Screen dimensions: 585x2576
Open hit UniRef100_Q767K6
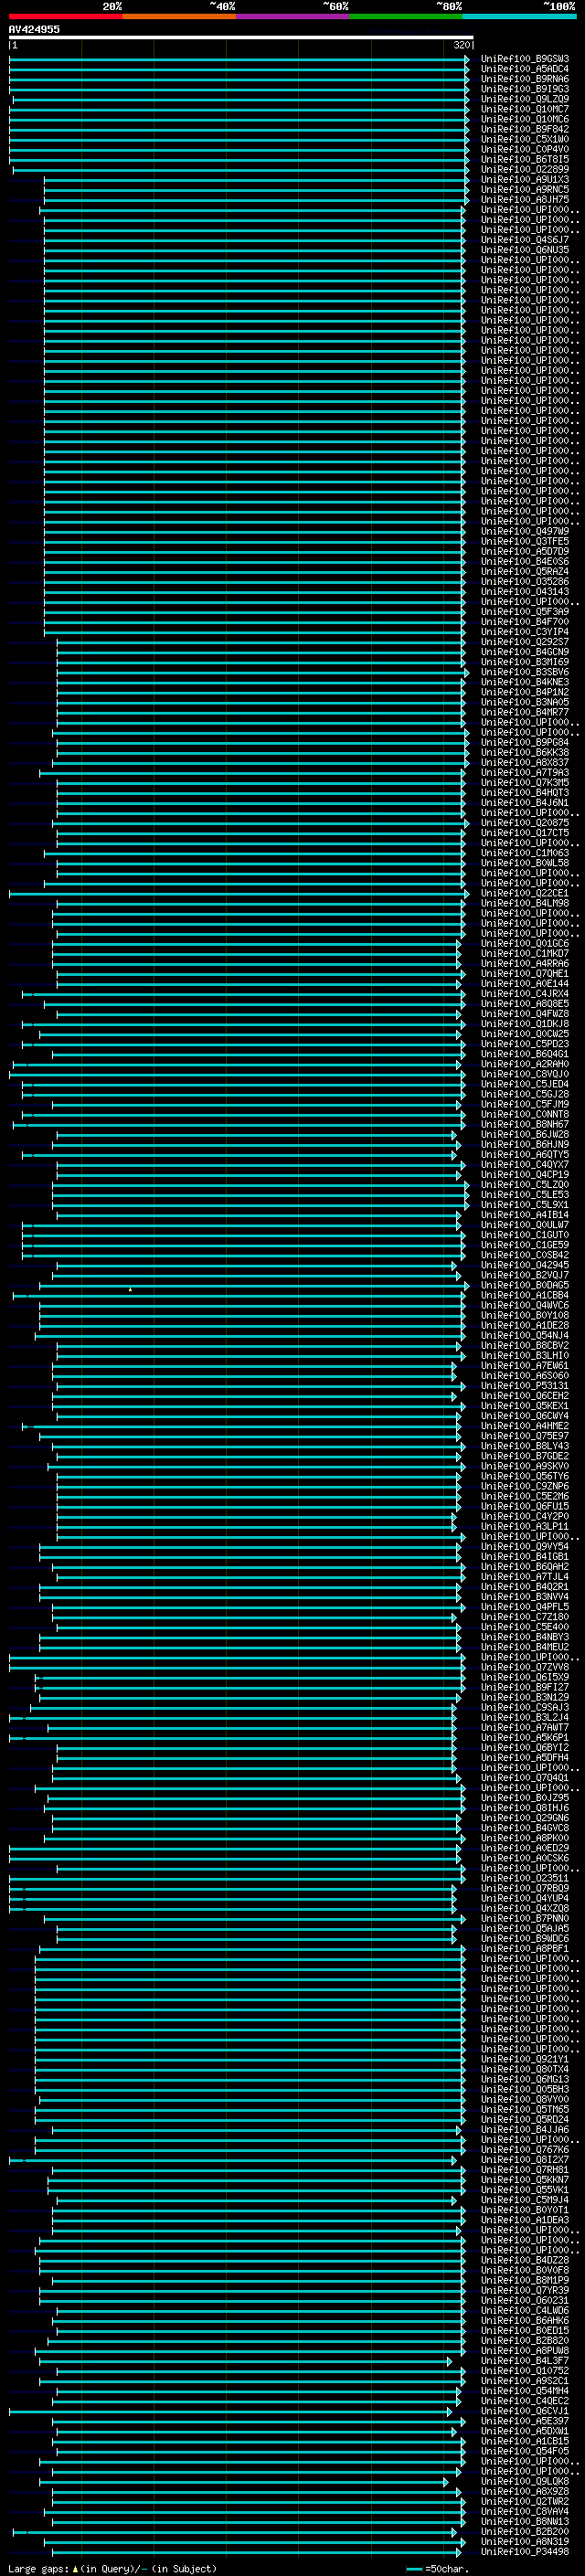tap(525, 2149)
